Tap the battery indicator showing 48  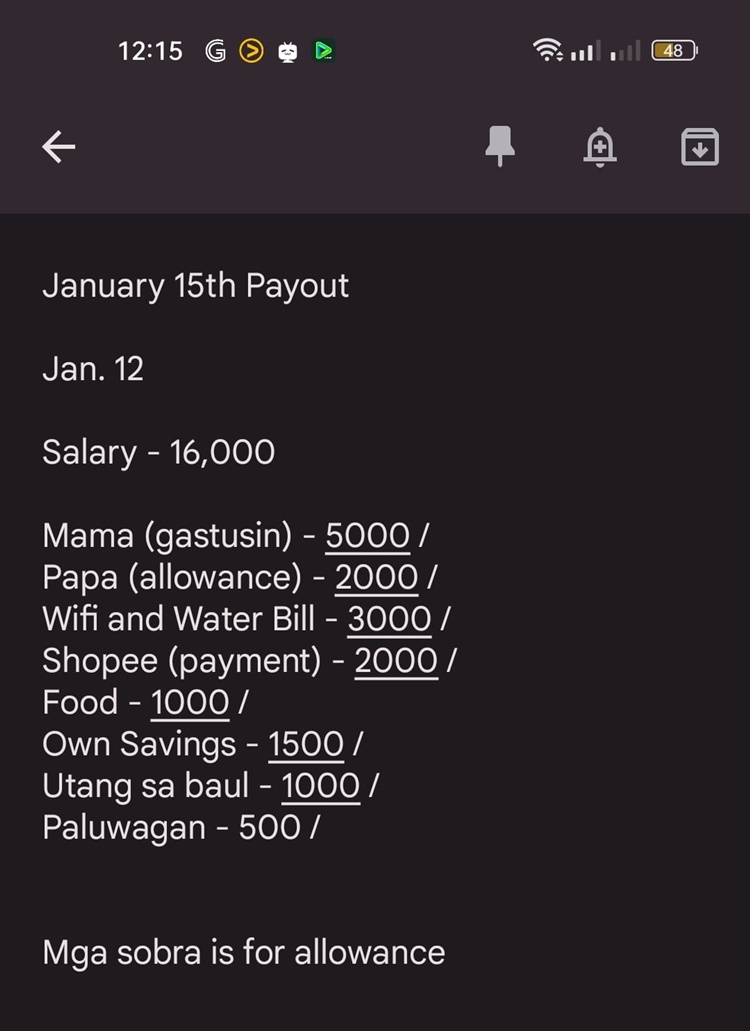[674, 51]
